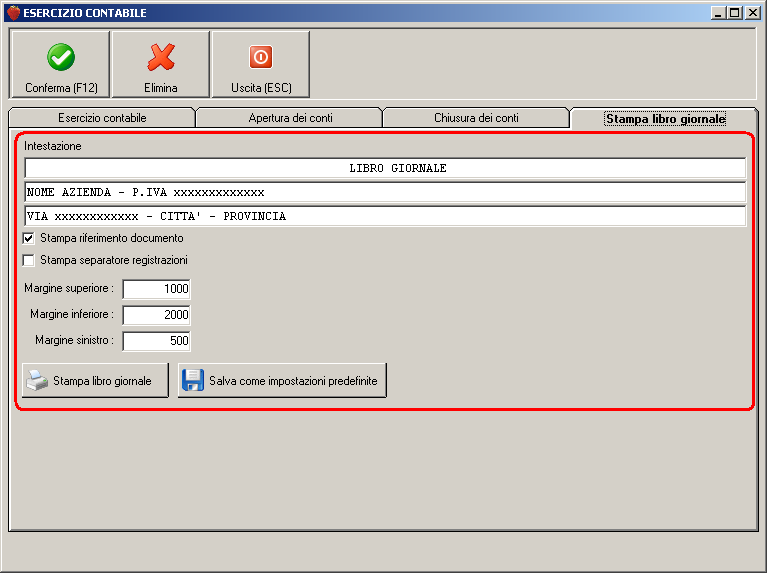Click the green checkmark Conferma (F12) icon
Screen dimensions: 767x573
(61, 57)
